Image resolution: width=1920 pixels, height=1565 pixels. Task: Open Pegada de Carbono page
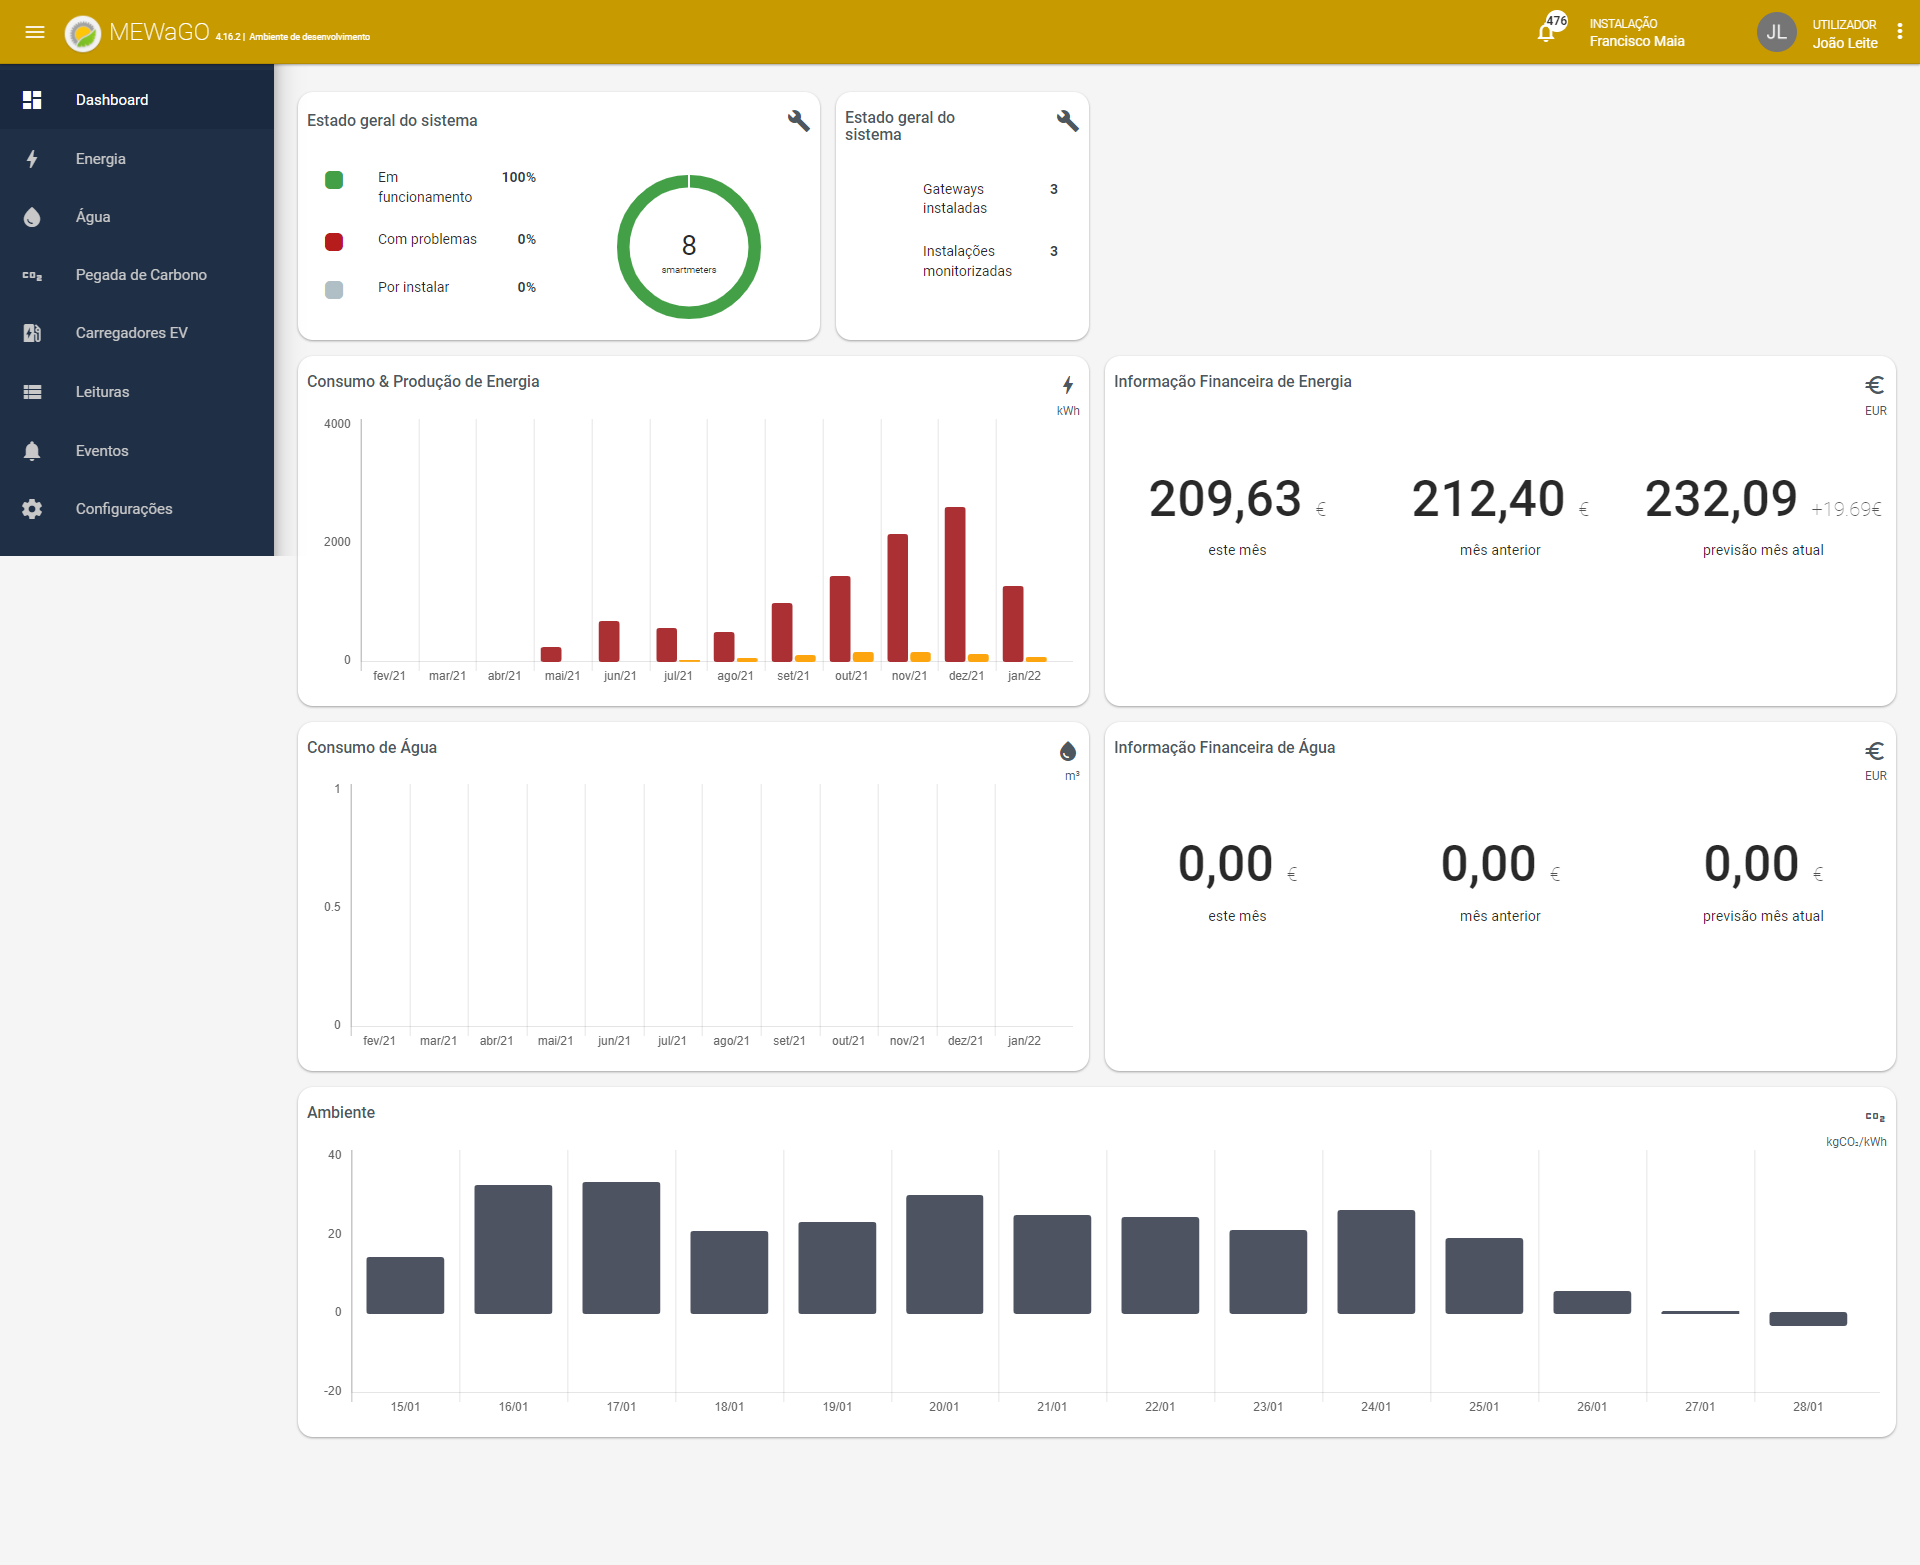pyautogui.click(x=137, y=275)
